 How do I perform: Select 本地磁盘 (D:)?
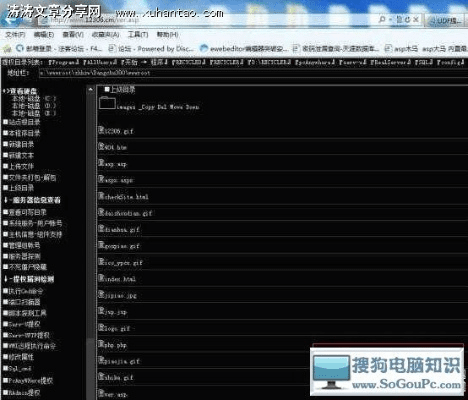click(x=33, y=106)
